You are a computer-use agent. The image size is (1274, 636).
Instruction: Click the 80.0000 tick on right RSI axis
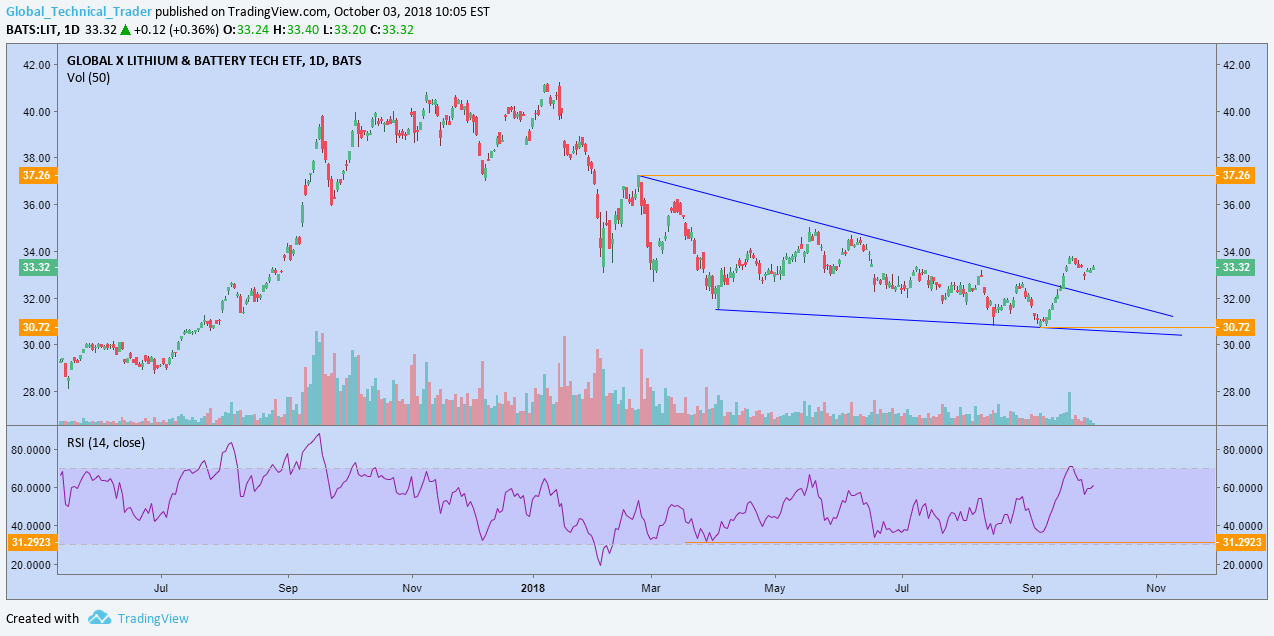coord(1243,451)
